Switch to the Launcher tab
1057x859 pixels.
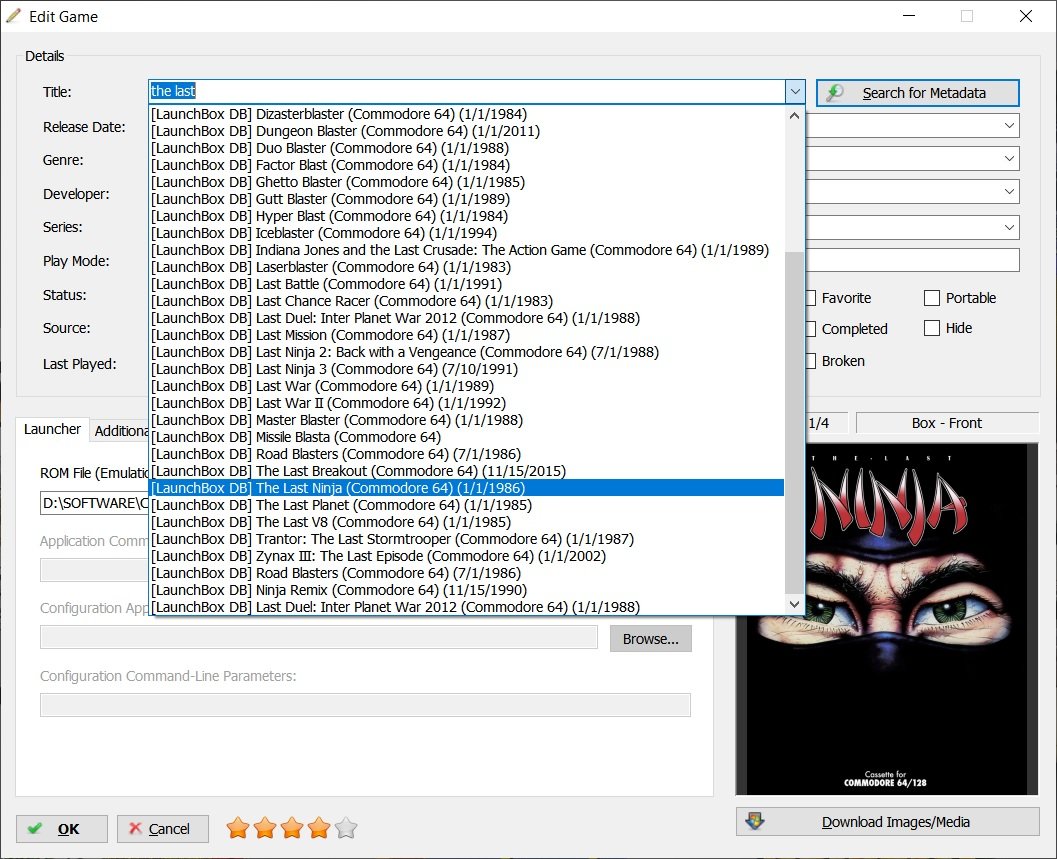[52, 430]
